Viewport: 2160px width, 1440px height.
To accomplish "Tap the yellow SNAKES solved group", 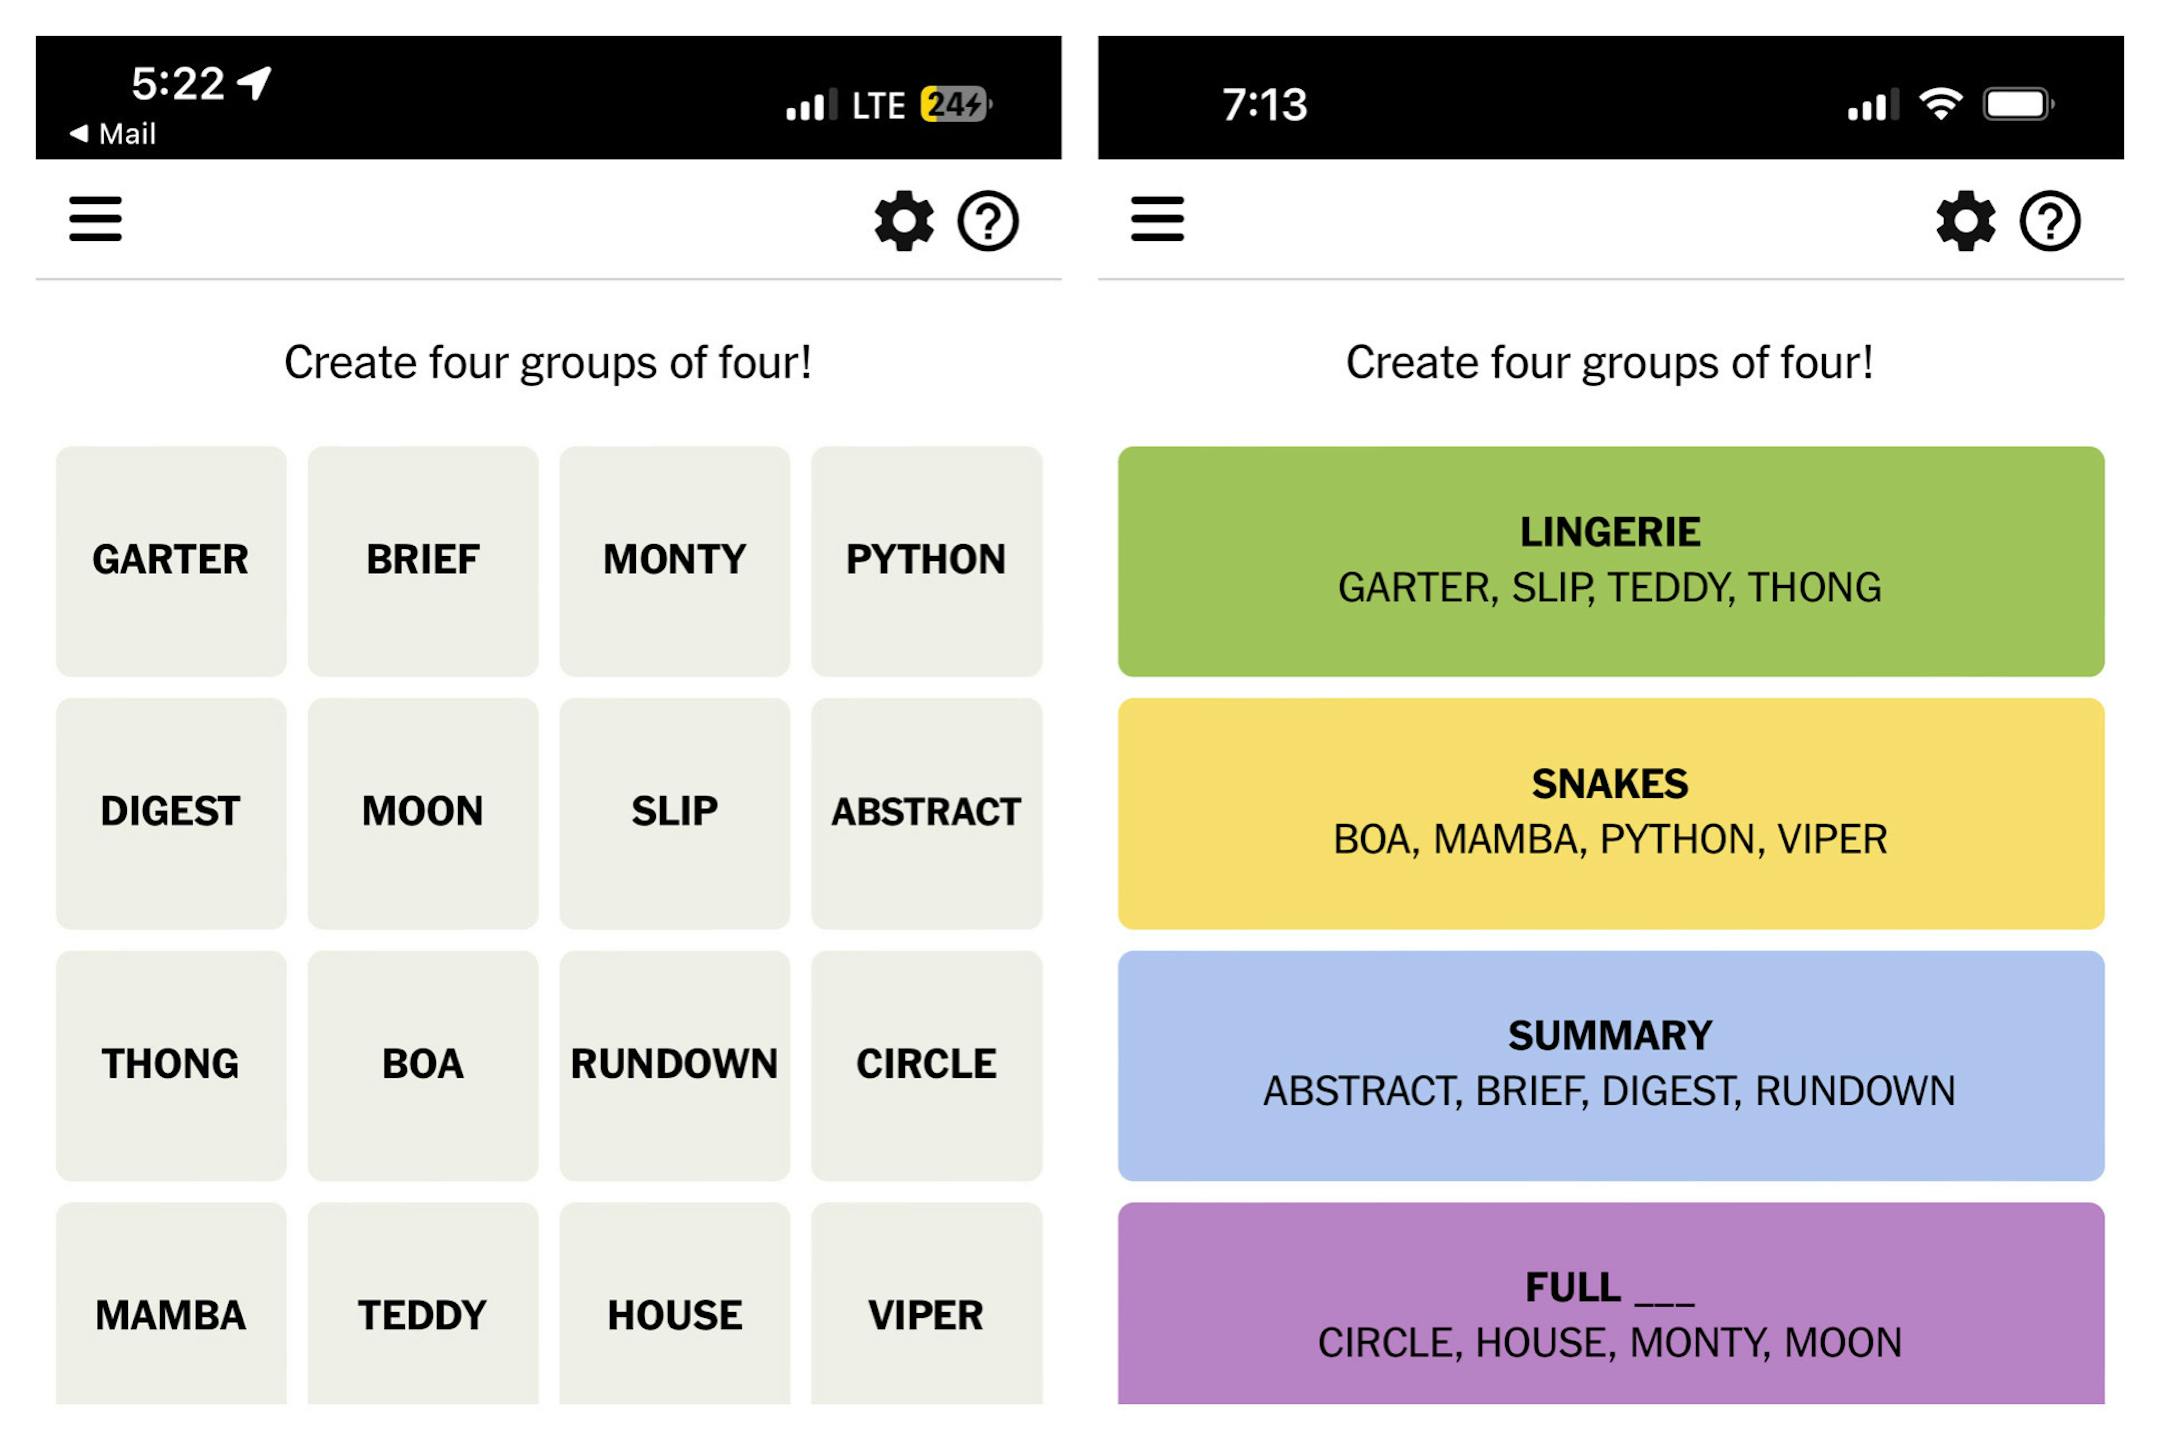I will click(1611, 813).
